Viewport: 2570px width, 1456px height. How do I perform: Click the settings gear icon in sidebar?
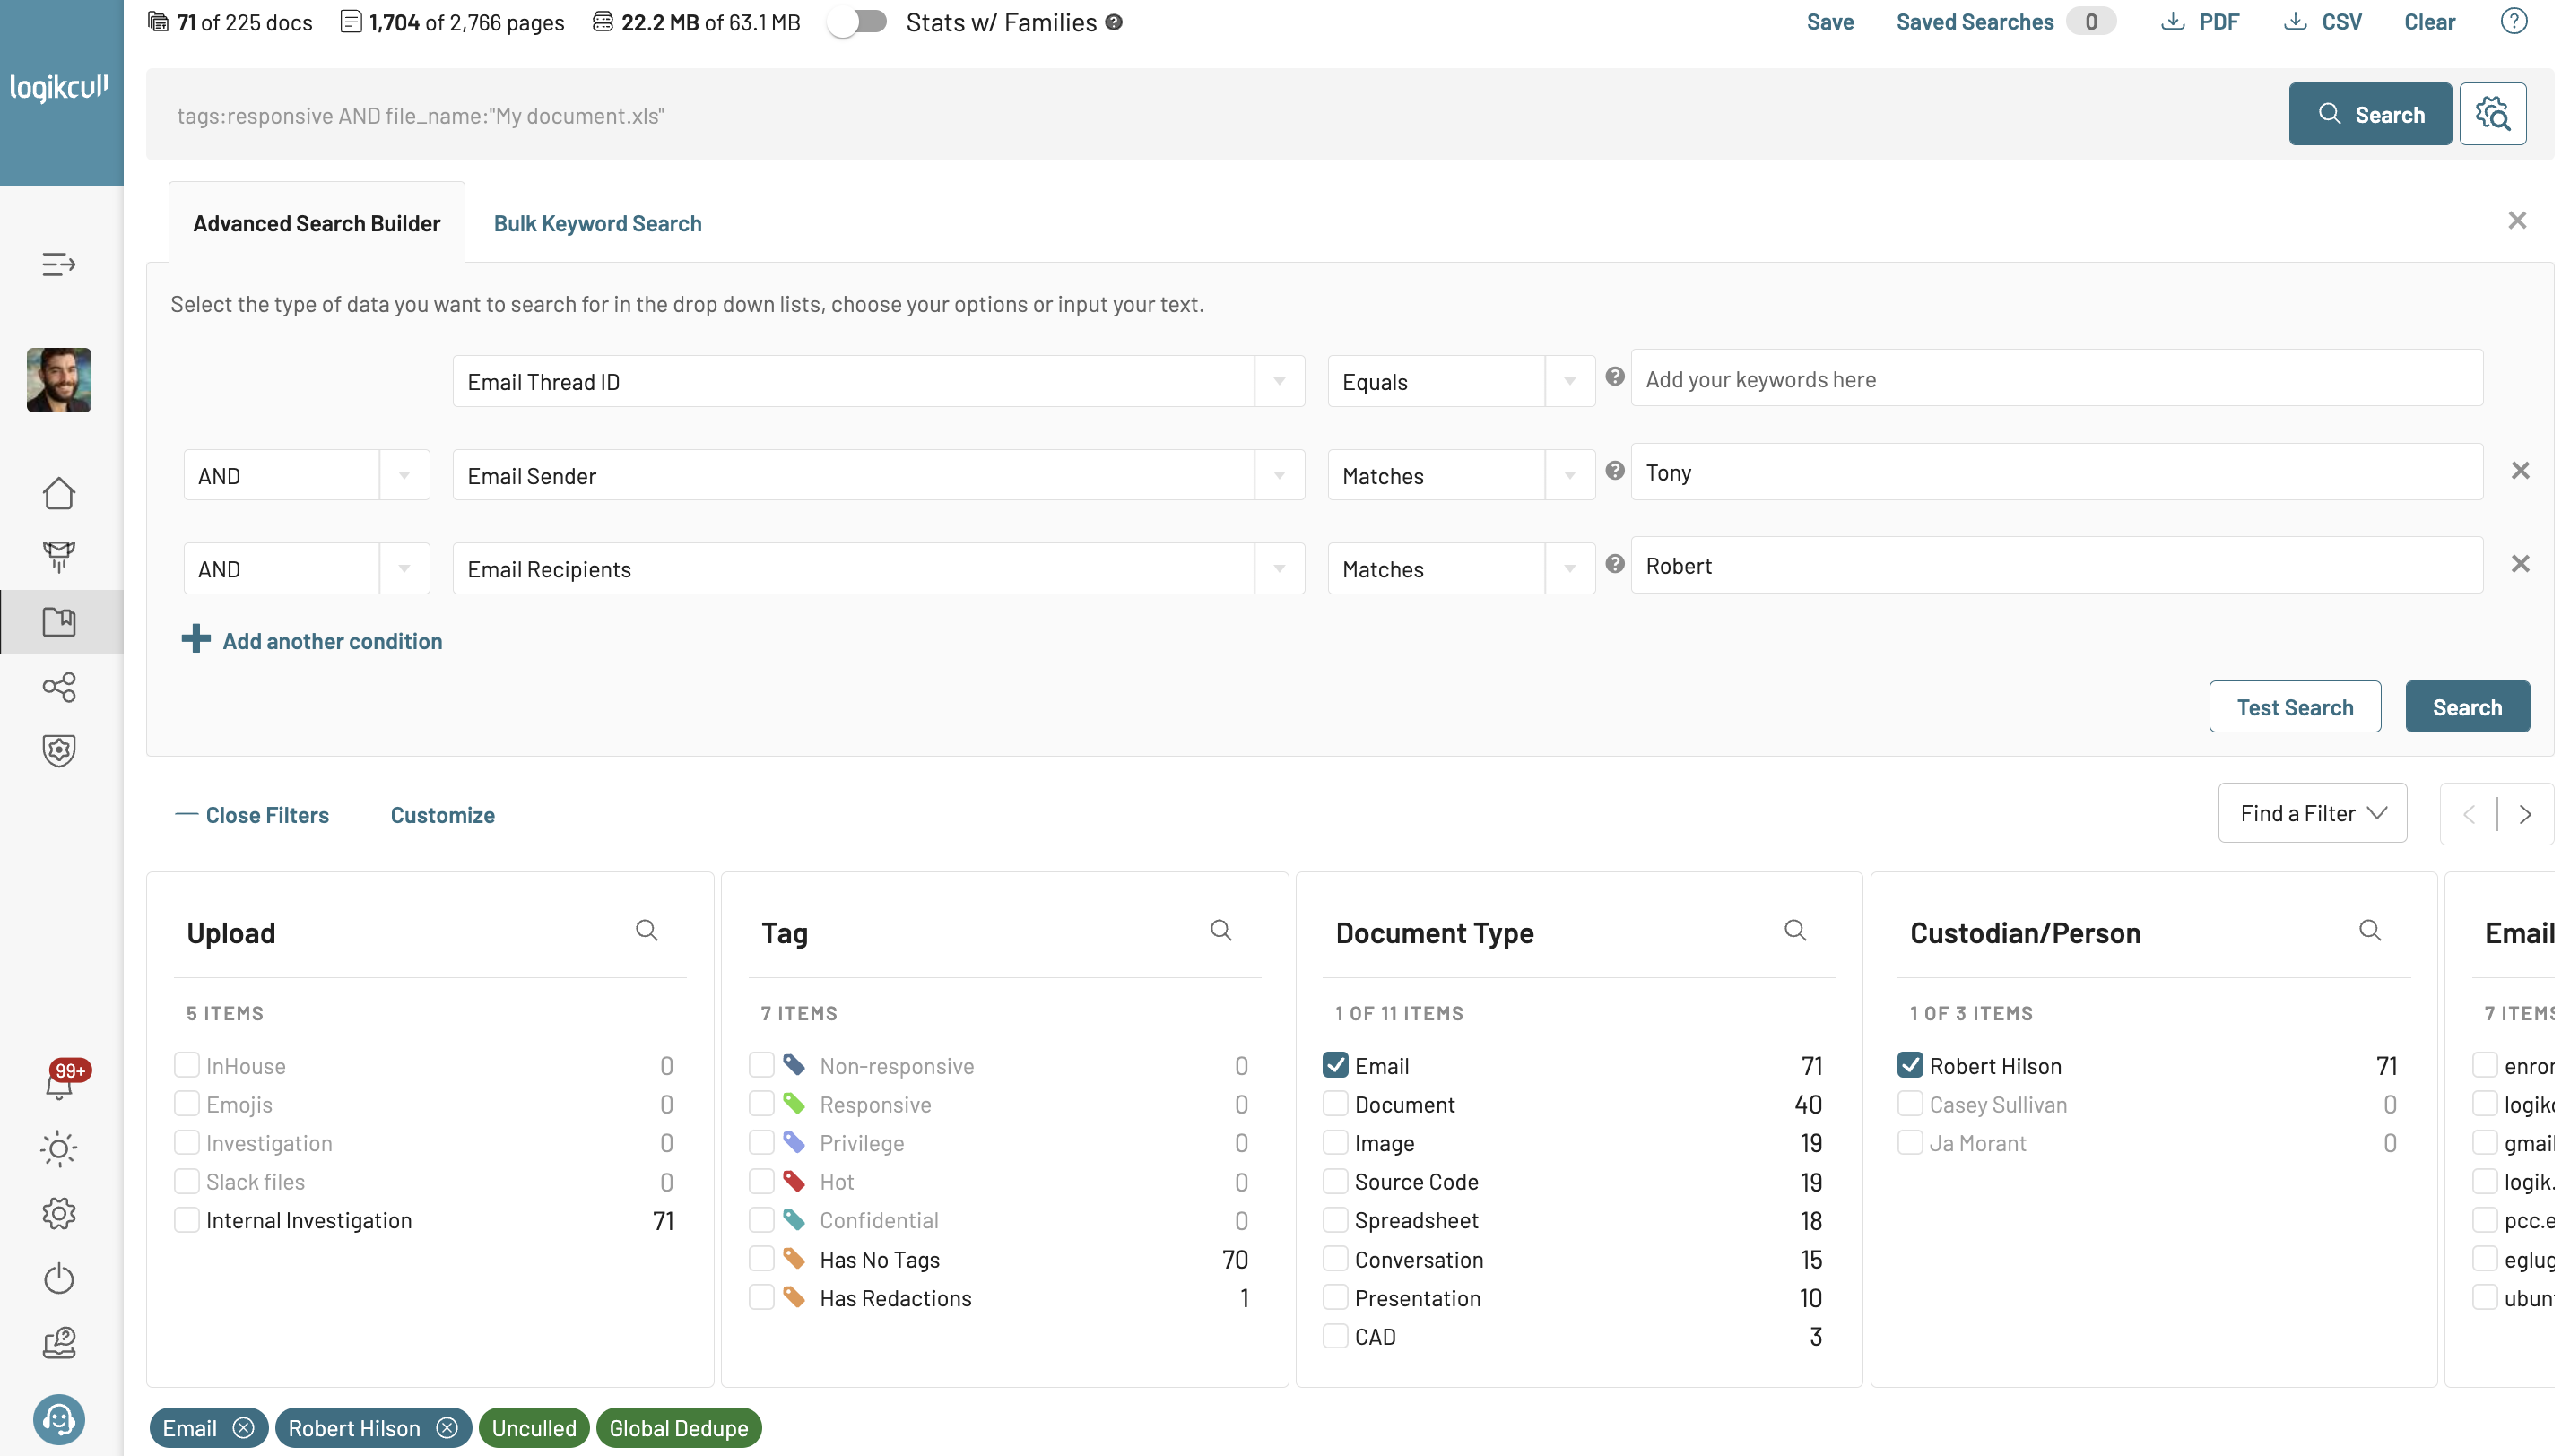pos(59,1213)
